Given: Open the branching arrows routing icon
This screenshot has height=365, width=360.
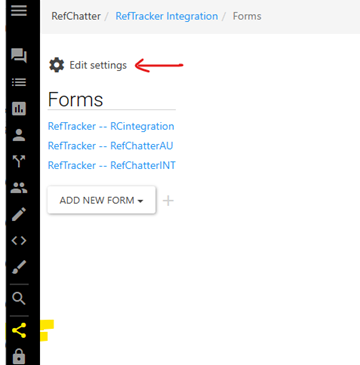Looking at the screenshot, I should (19, 161).
